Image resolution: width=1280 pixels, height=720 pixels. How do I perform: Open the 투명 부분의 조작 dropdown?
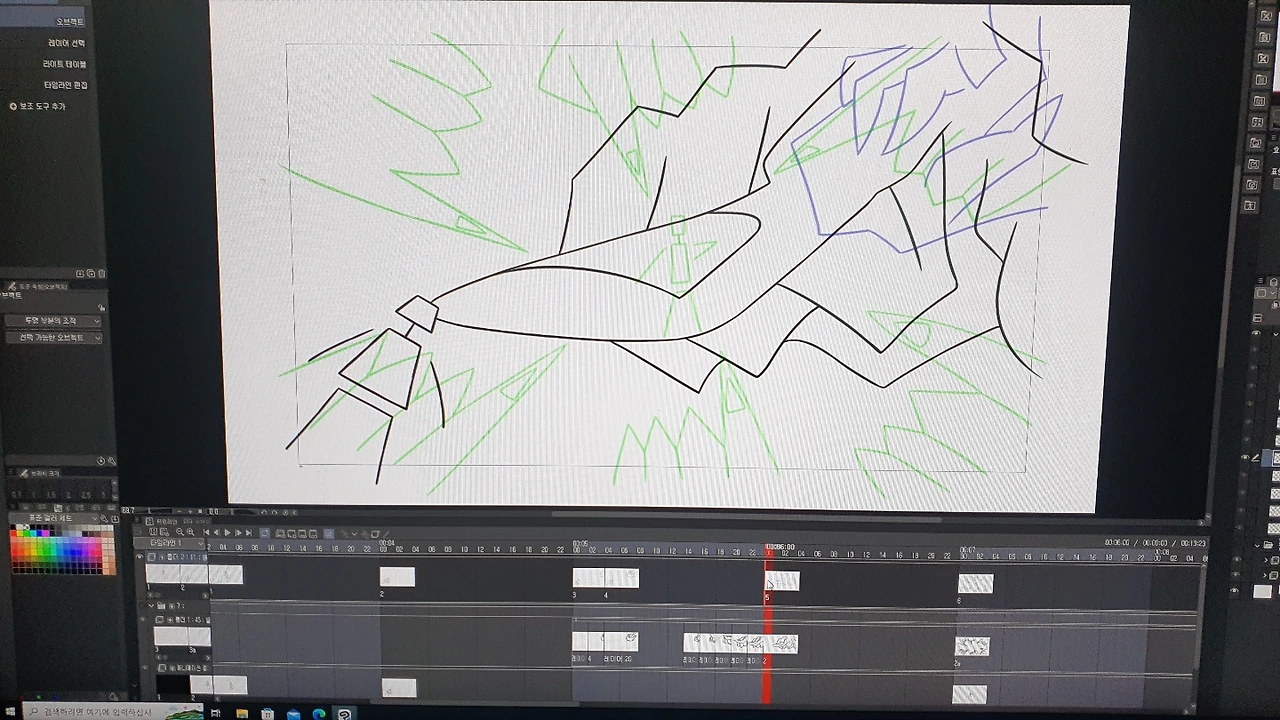[53, 321]
